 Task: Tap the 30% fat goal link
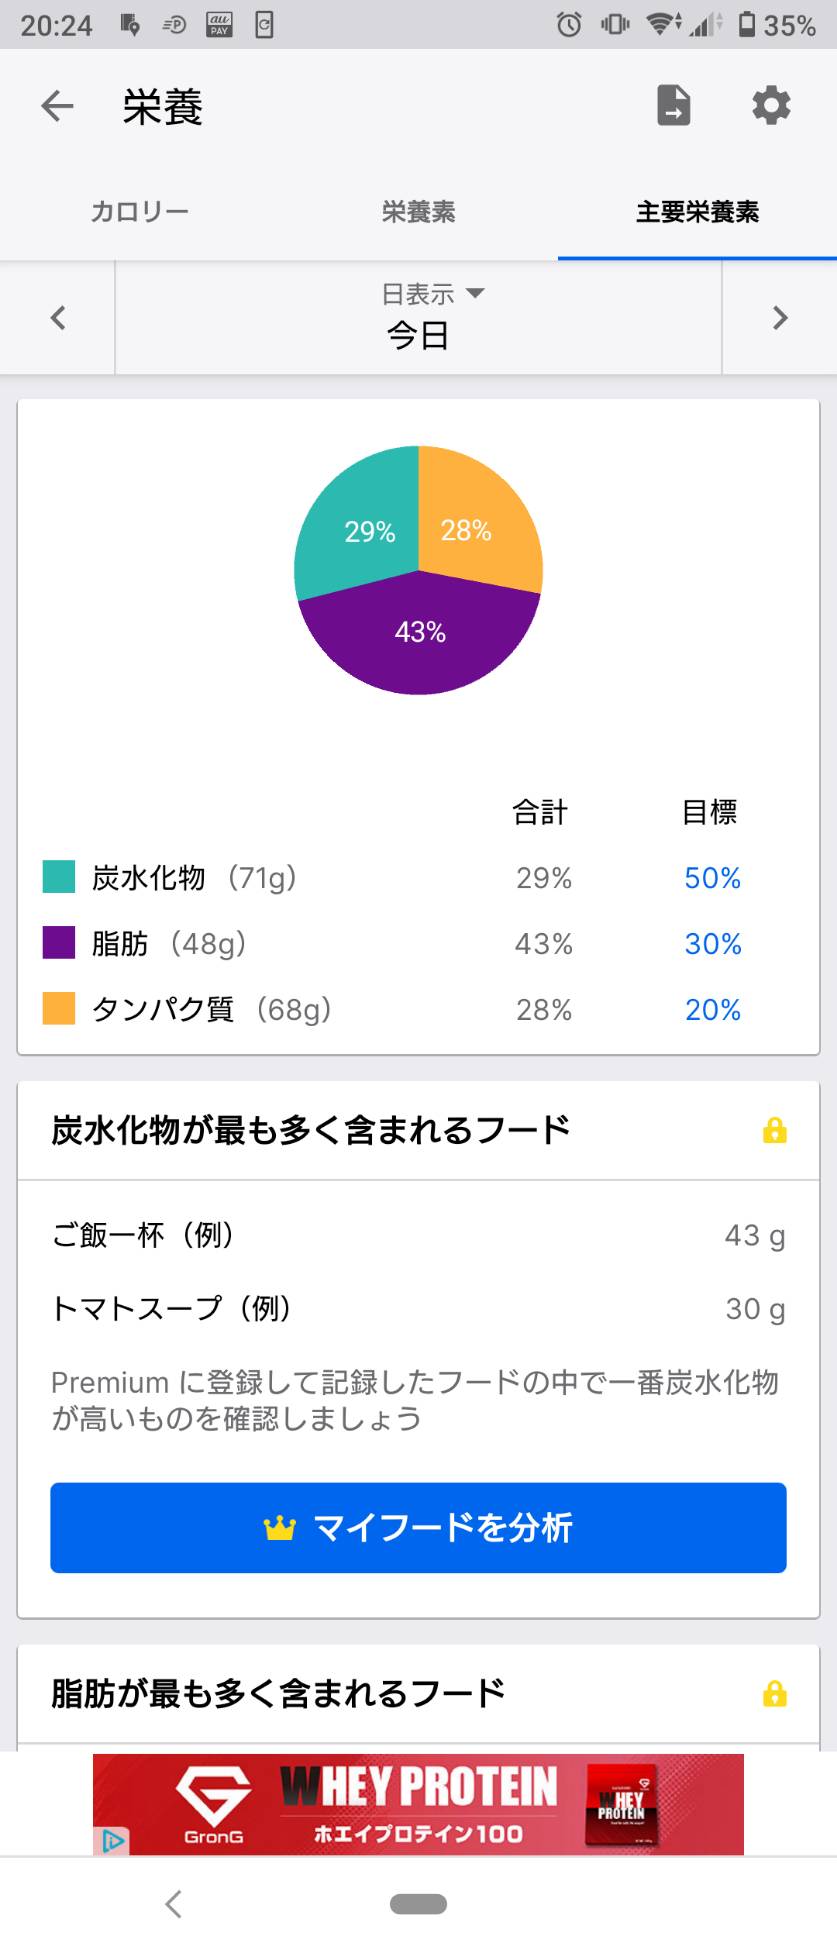click(x=712, y=944)
